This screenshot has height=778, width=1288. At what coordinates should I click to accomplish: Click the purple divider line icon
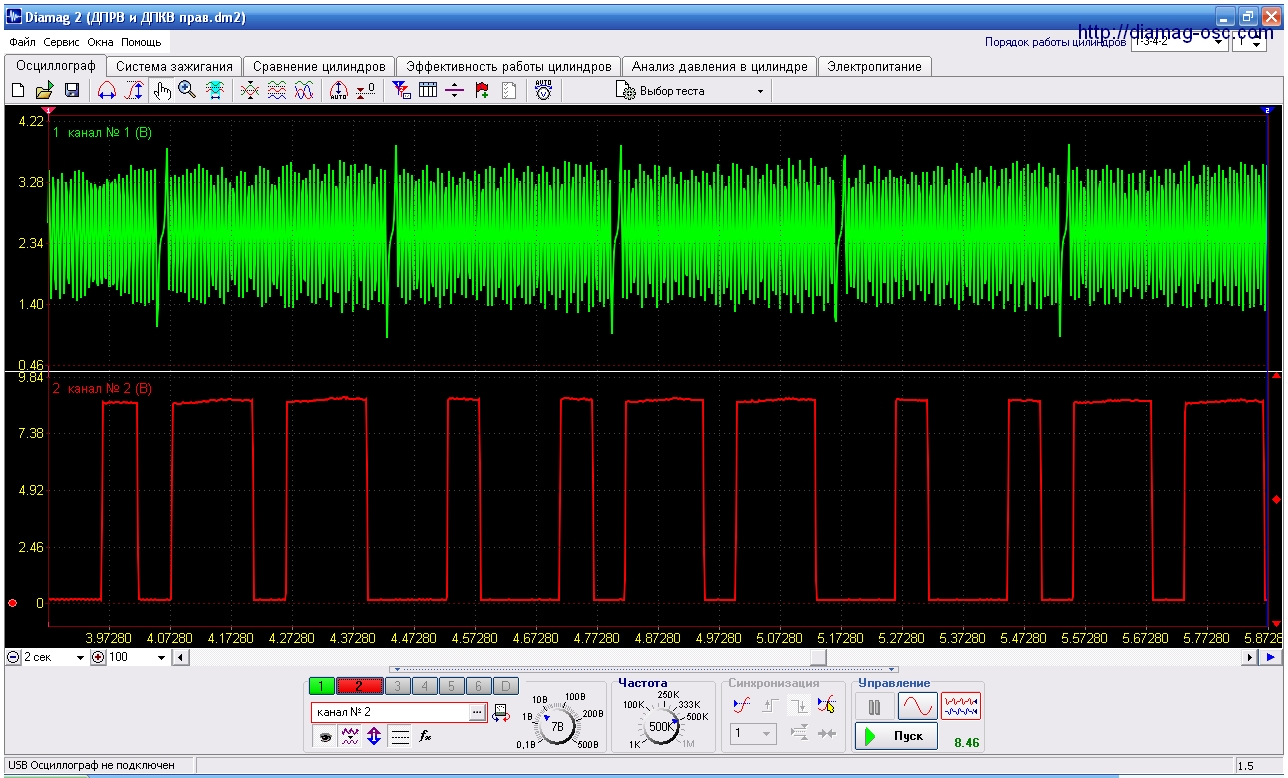pyautogui.click(x=455, y=91)
